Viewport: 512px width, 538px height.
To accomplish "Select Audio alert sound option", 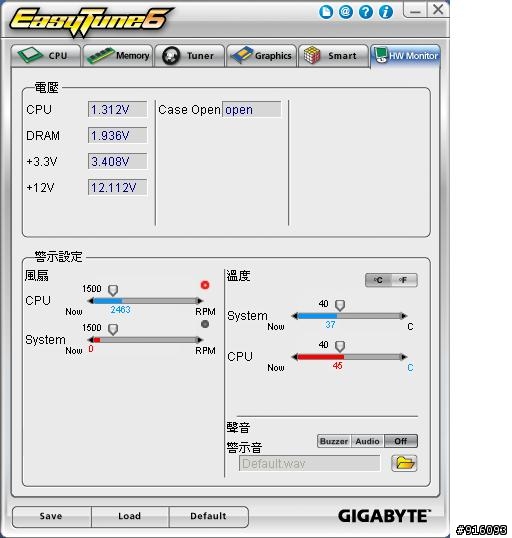I will pyautogui.click(x=367, y=441).
